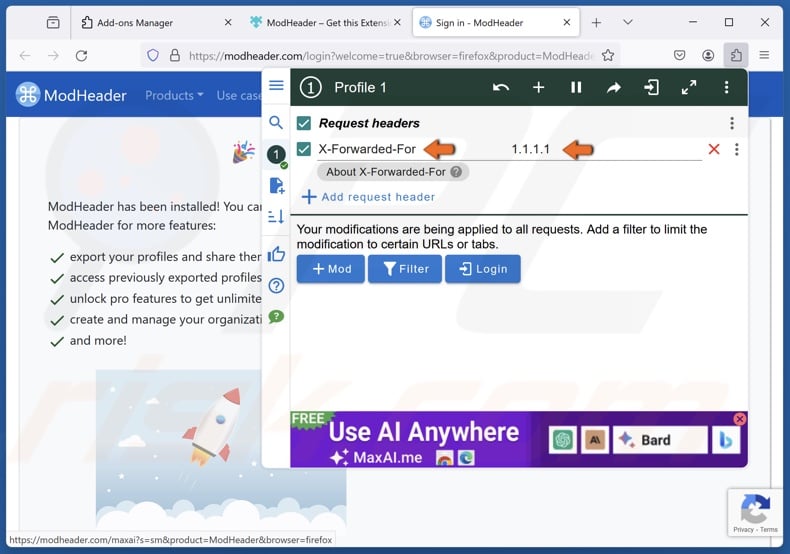Click the + Mod button
This screenshot has height=554, width=790.
pos(331,269)
